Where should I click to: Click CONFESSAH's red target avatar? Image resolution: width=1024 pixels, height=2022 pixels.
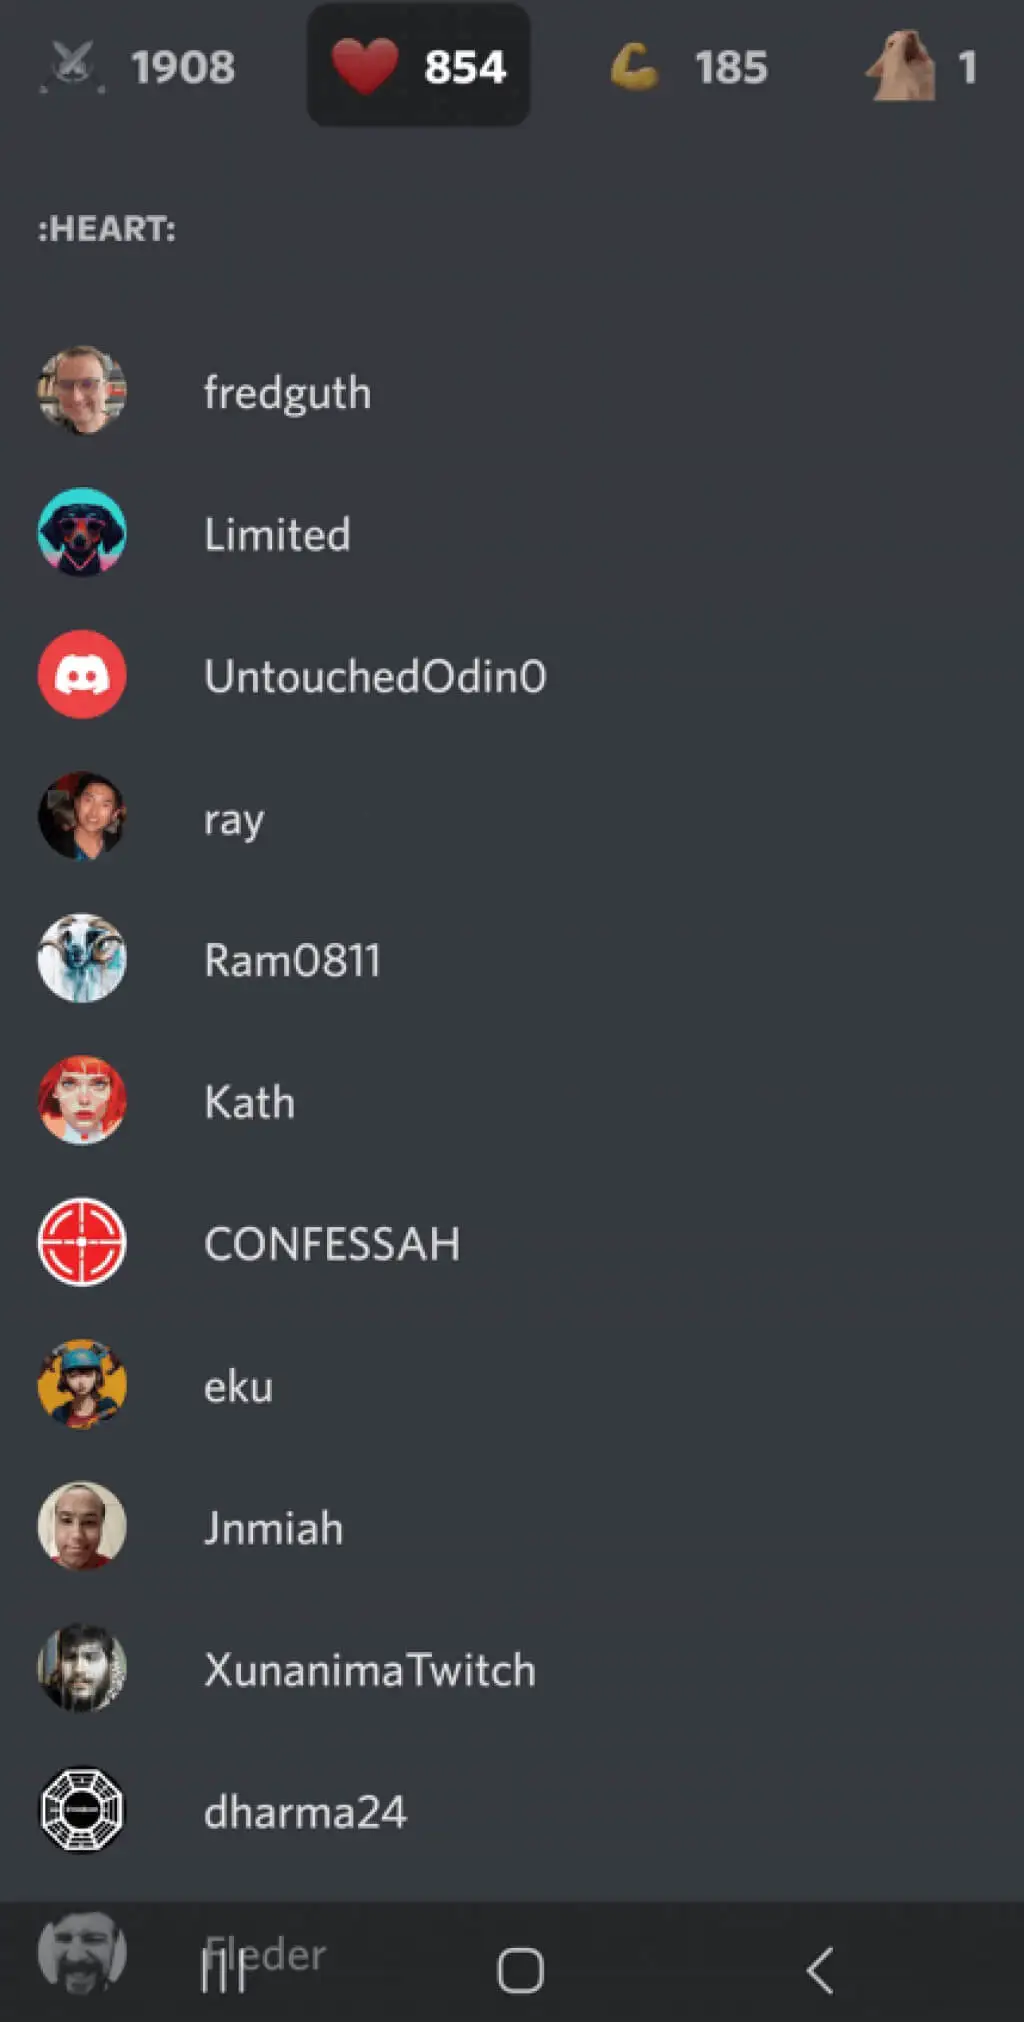pyautogui.click(x=82, y=1242)
